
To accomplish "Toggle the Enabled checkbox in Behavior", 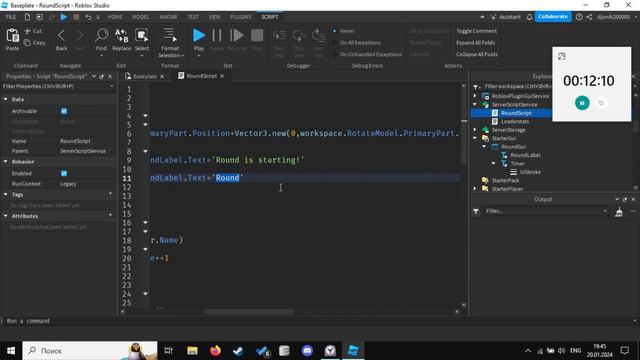I will 64,173.
